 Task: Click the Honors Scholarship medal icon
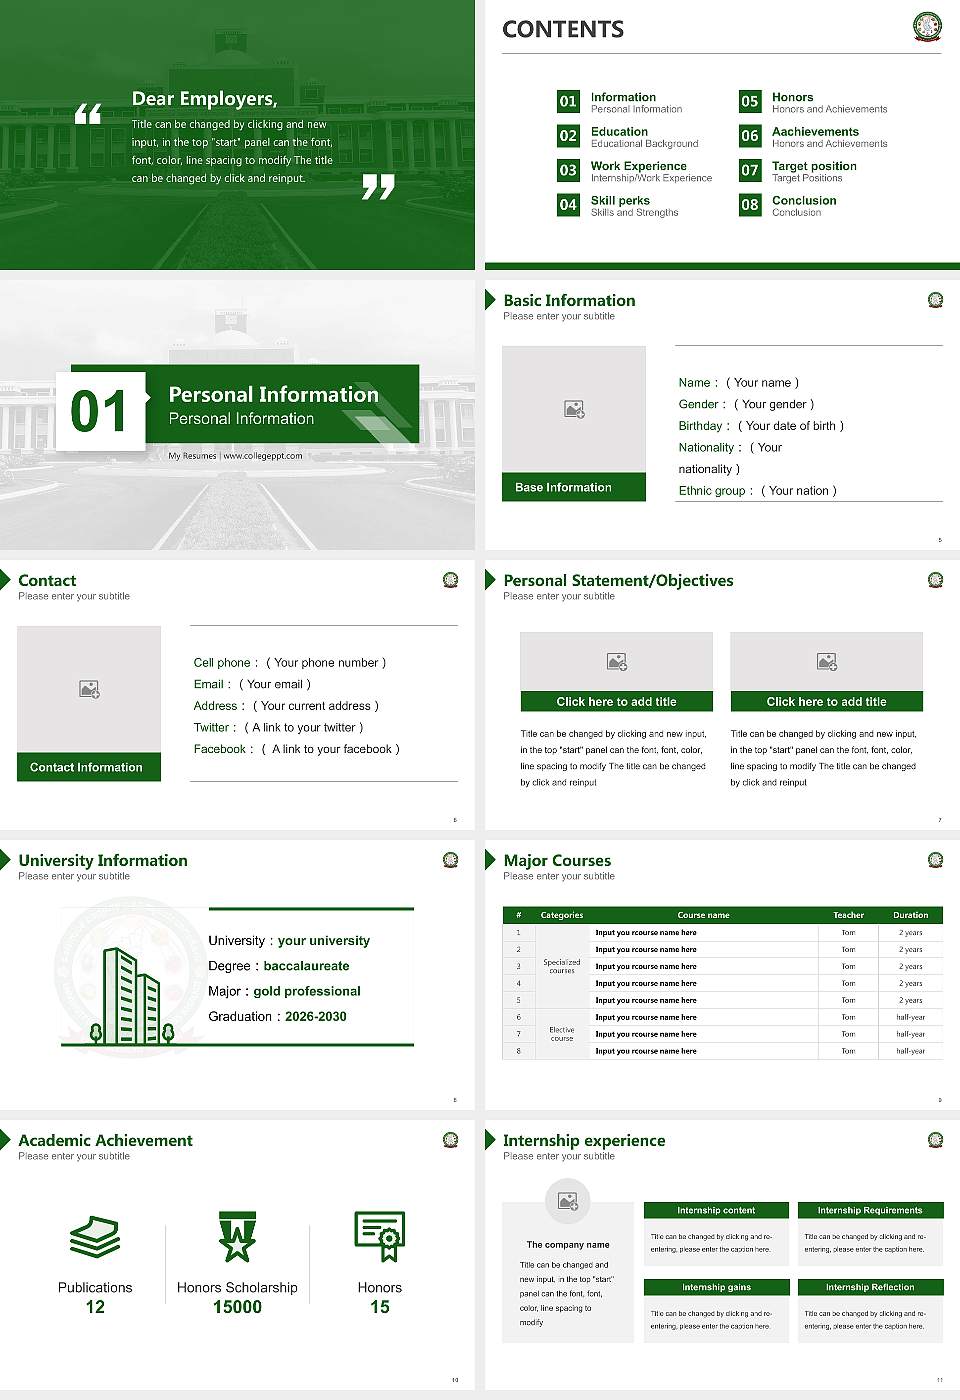pyautogui.click(x=237, y=1237)
